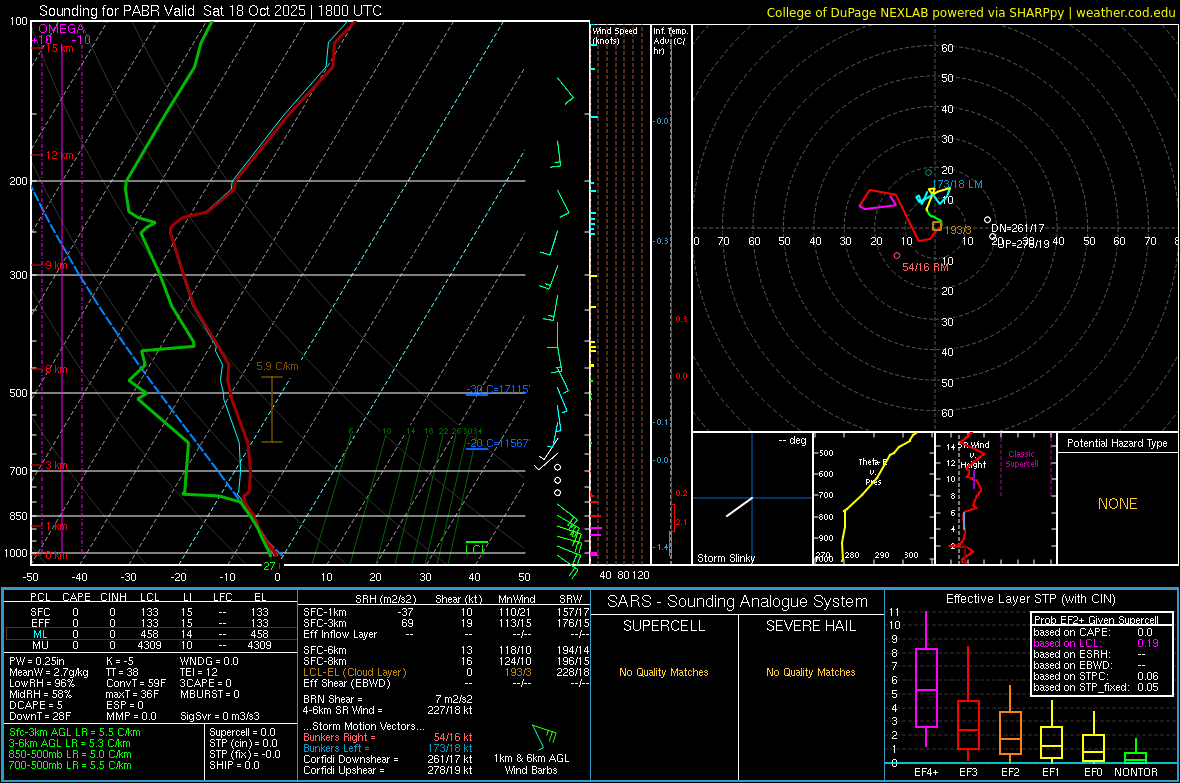Click the '12 km' height marker
The width and height of the screenshot is (1180, 783).
(x=59, y=155)
